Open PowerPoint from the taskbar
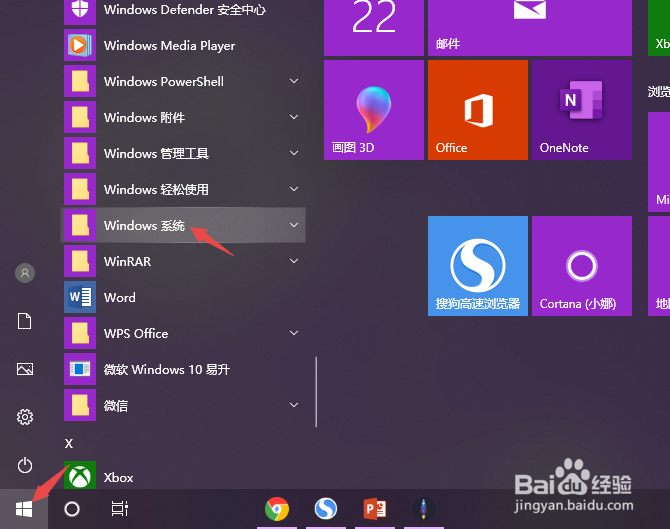 pos(375,509)
